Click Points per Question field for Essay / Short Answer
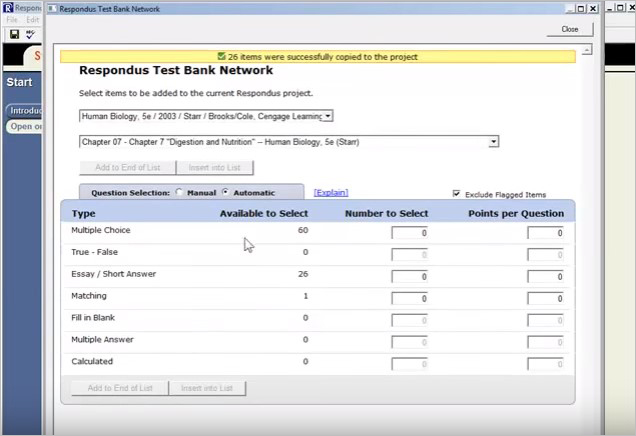Screen dimensions: 636x436 click(x=545, y=277)
